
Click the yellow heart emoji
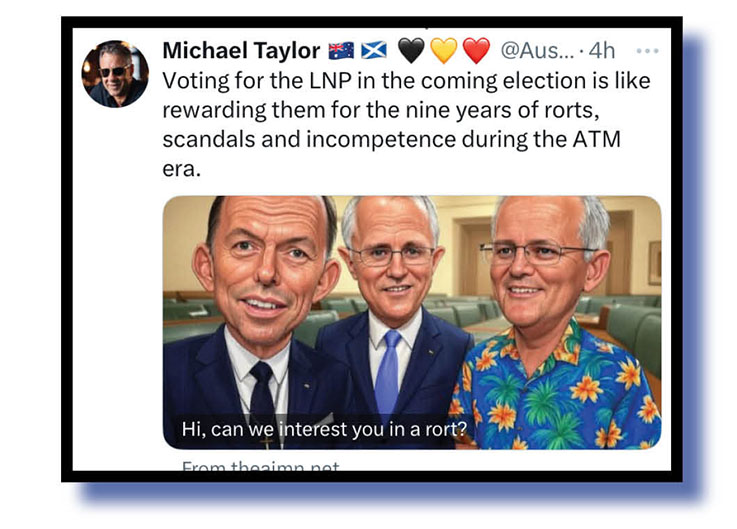[444, 50]
